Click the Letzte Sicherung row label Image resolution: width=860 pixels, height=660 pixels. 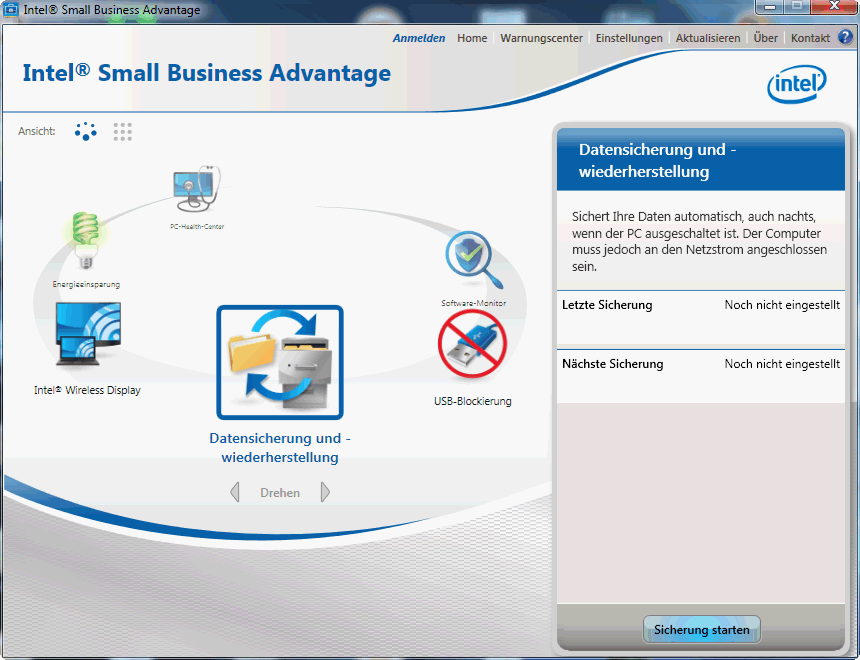point(607,305)
